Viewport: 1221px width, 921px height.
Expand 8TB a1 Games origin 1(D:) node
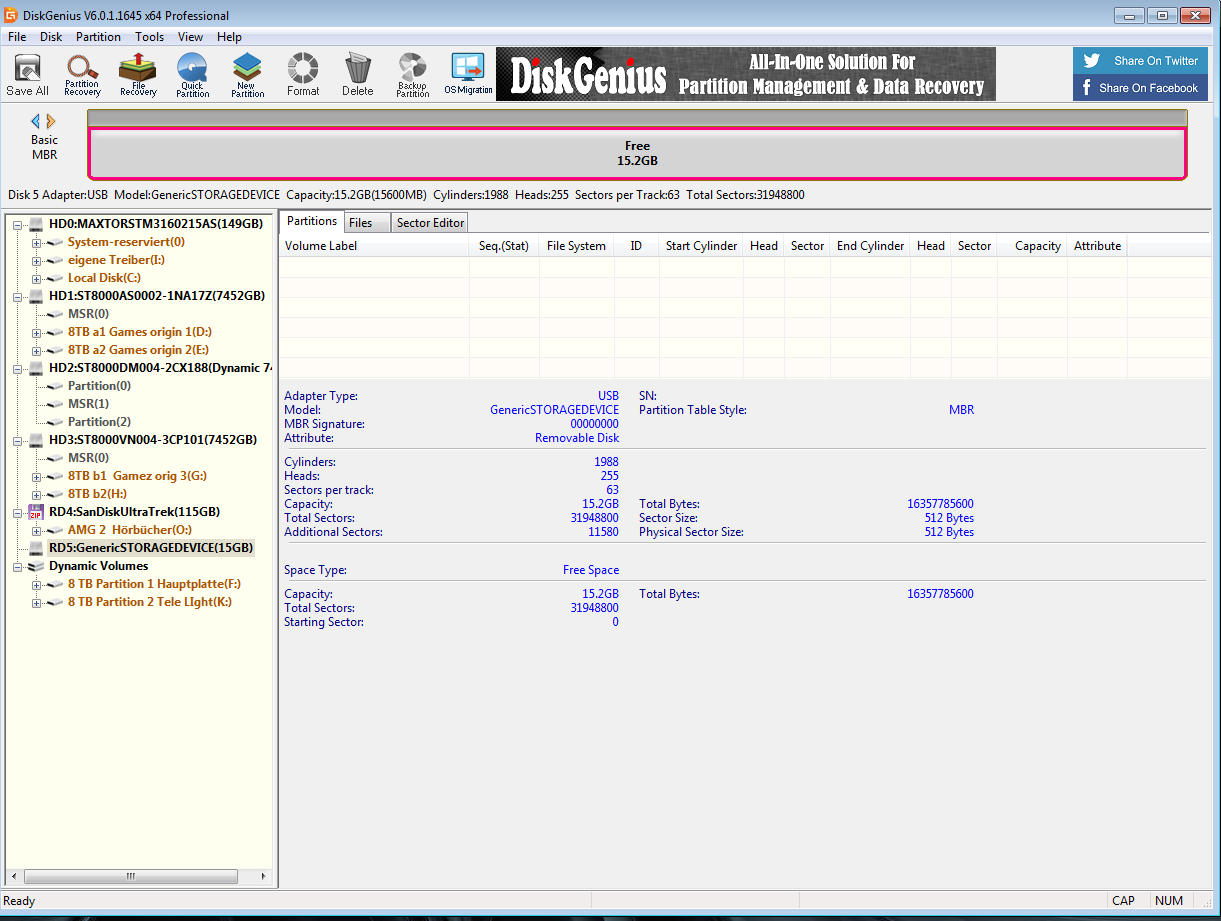tap(37, 332)
